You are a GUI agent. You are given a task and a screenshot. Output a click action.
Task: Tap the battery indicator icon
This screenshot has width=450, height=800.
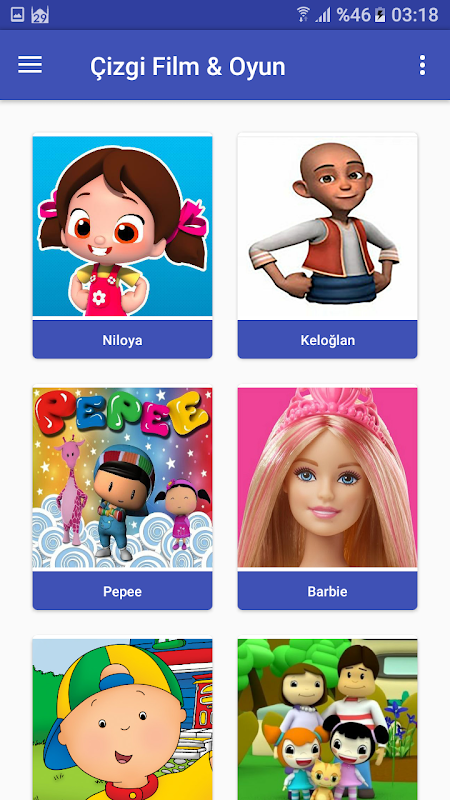click(x=380, y=15)
